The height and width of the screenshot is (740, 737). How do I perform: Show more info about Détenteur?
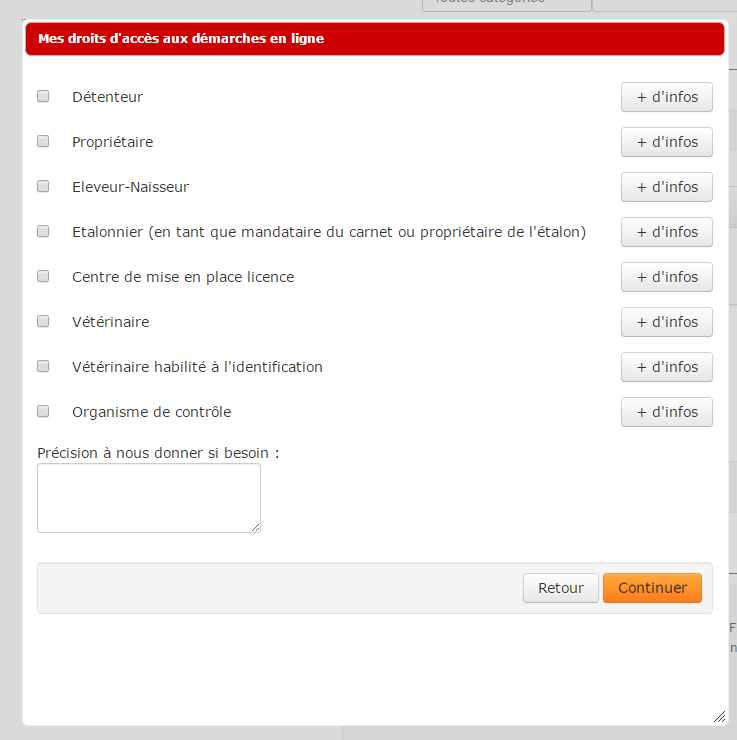point(666,97)
